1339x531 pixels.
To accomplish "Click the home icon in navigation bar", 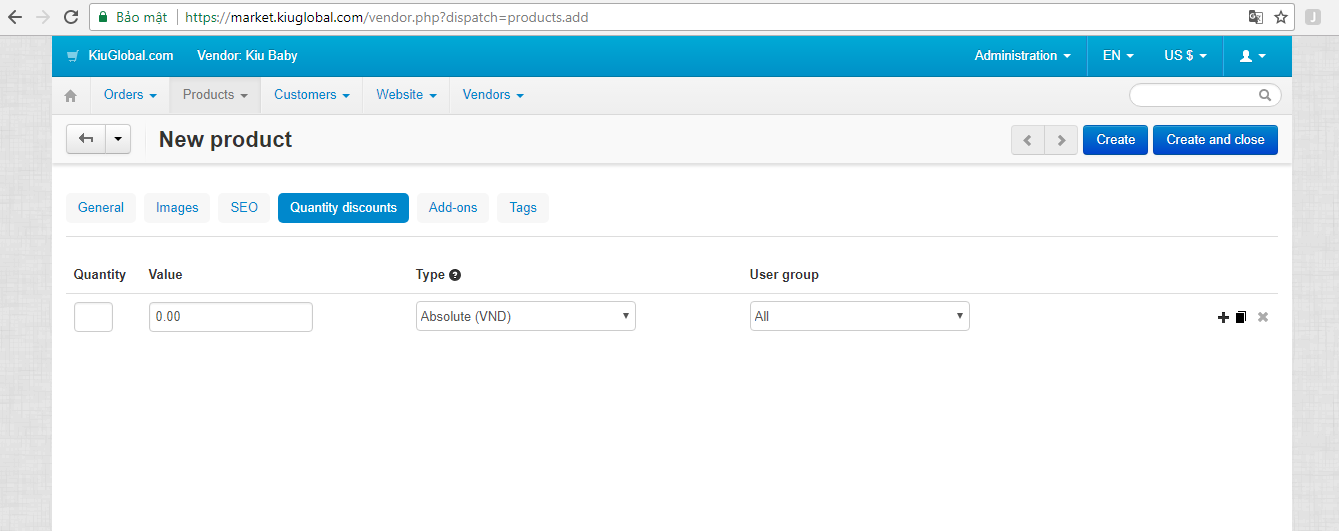I will tap(70, 96).
